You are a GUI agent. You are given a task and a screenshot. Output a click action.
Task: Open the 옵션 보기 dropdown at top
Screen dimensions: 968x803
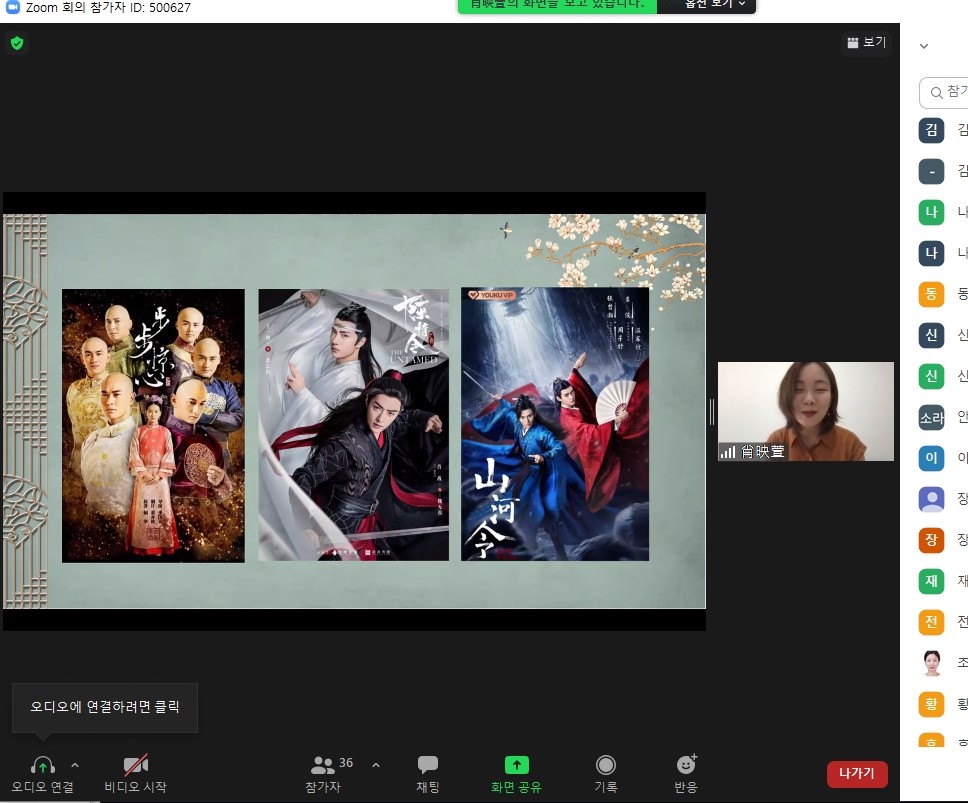pyautogui.click(x=706, y=5)
